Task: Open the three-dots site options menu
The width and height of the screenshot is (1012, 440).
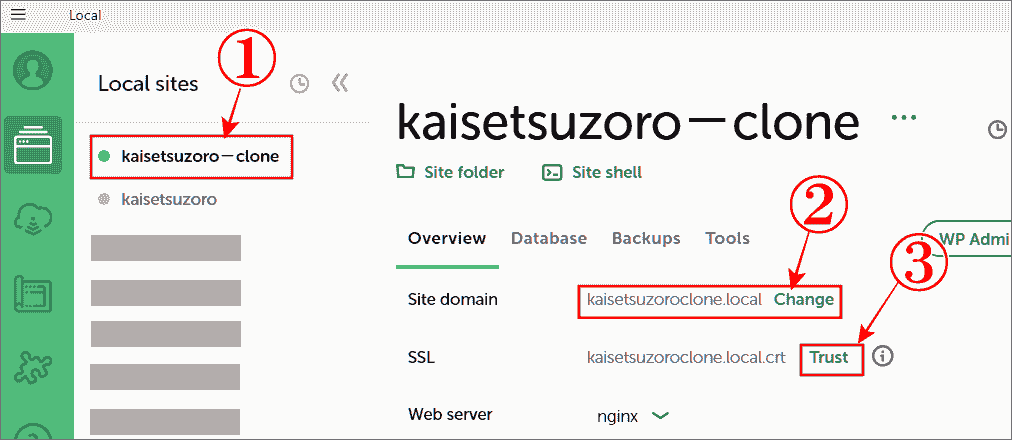Action: pos(904,117)
